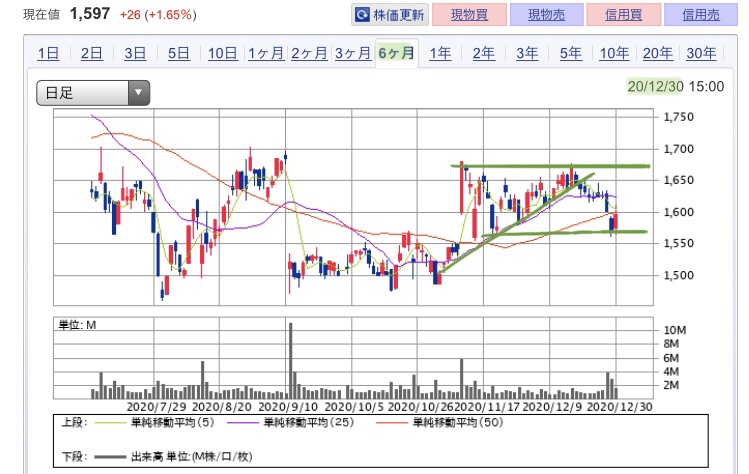The image size is (749, 474).
Task: Click the 4M volume axis label
Action: coord(671,372)
